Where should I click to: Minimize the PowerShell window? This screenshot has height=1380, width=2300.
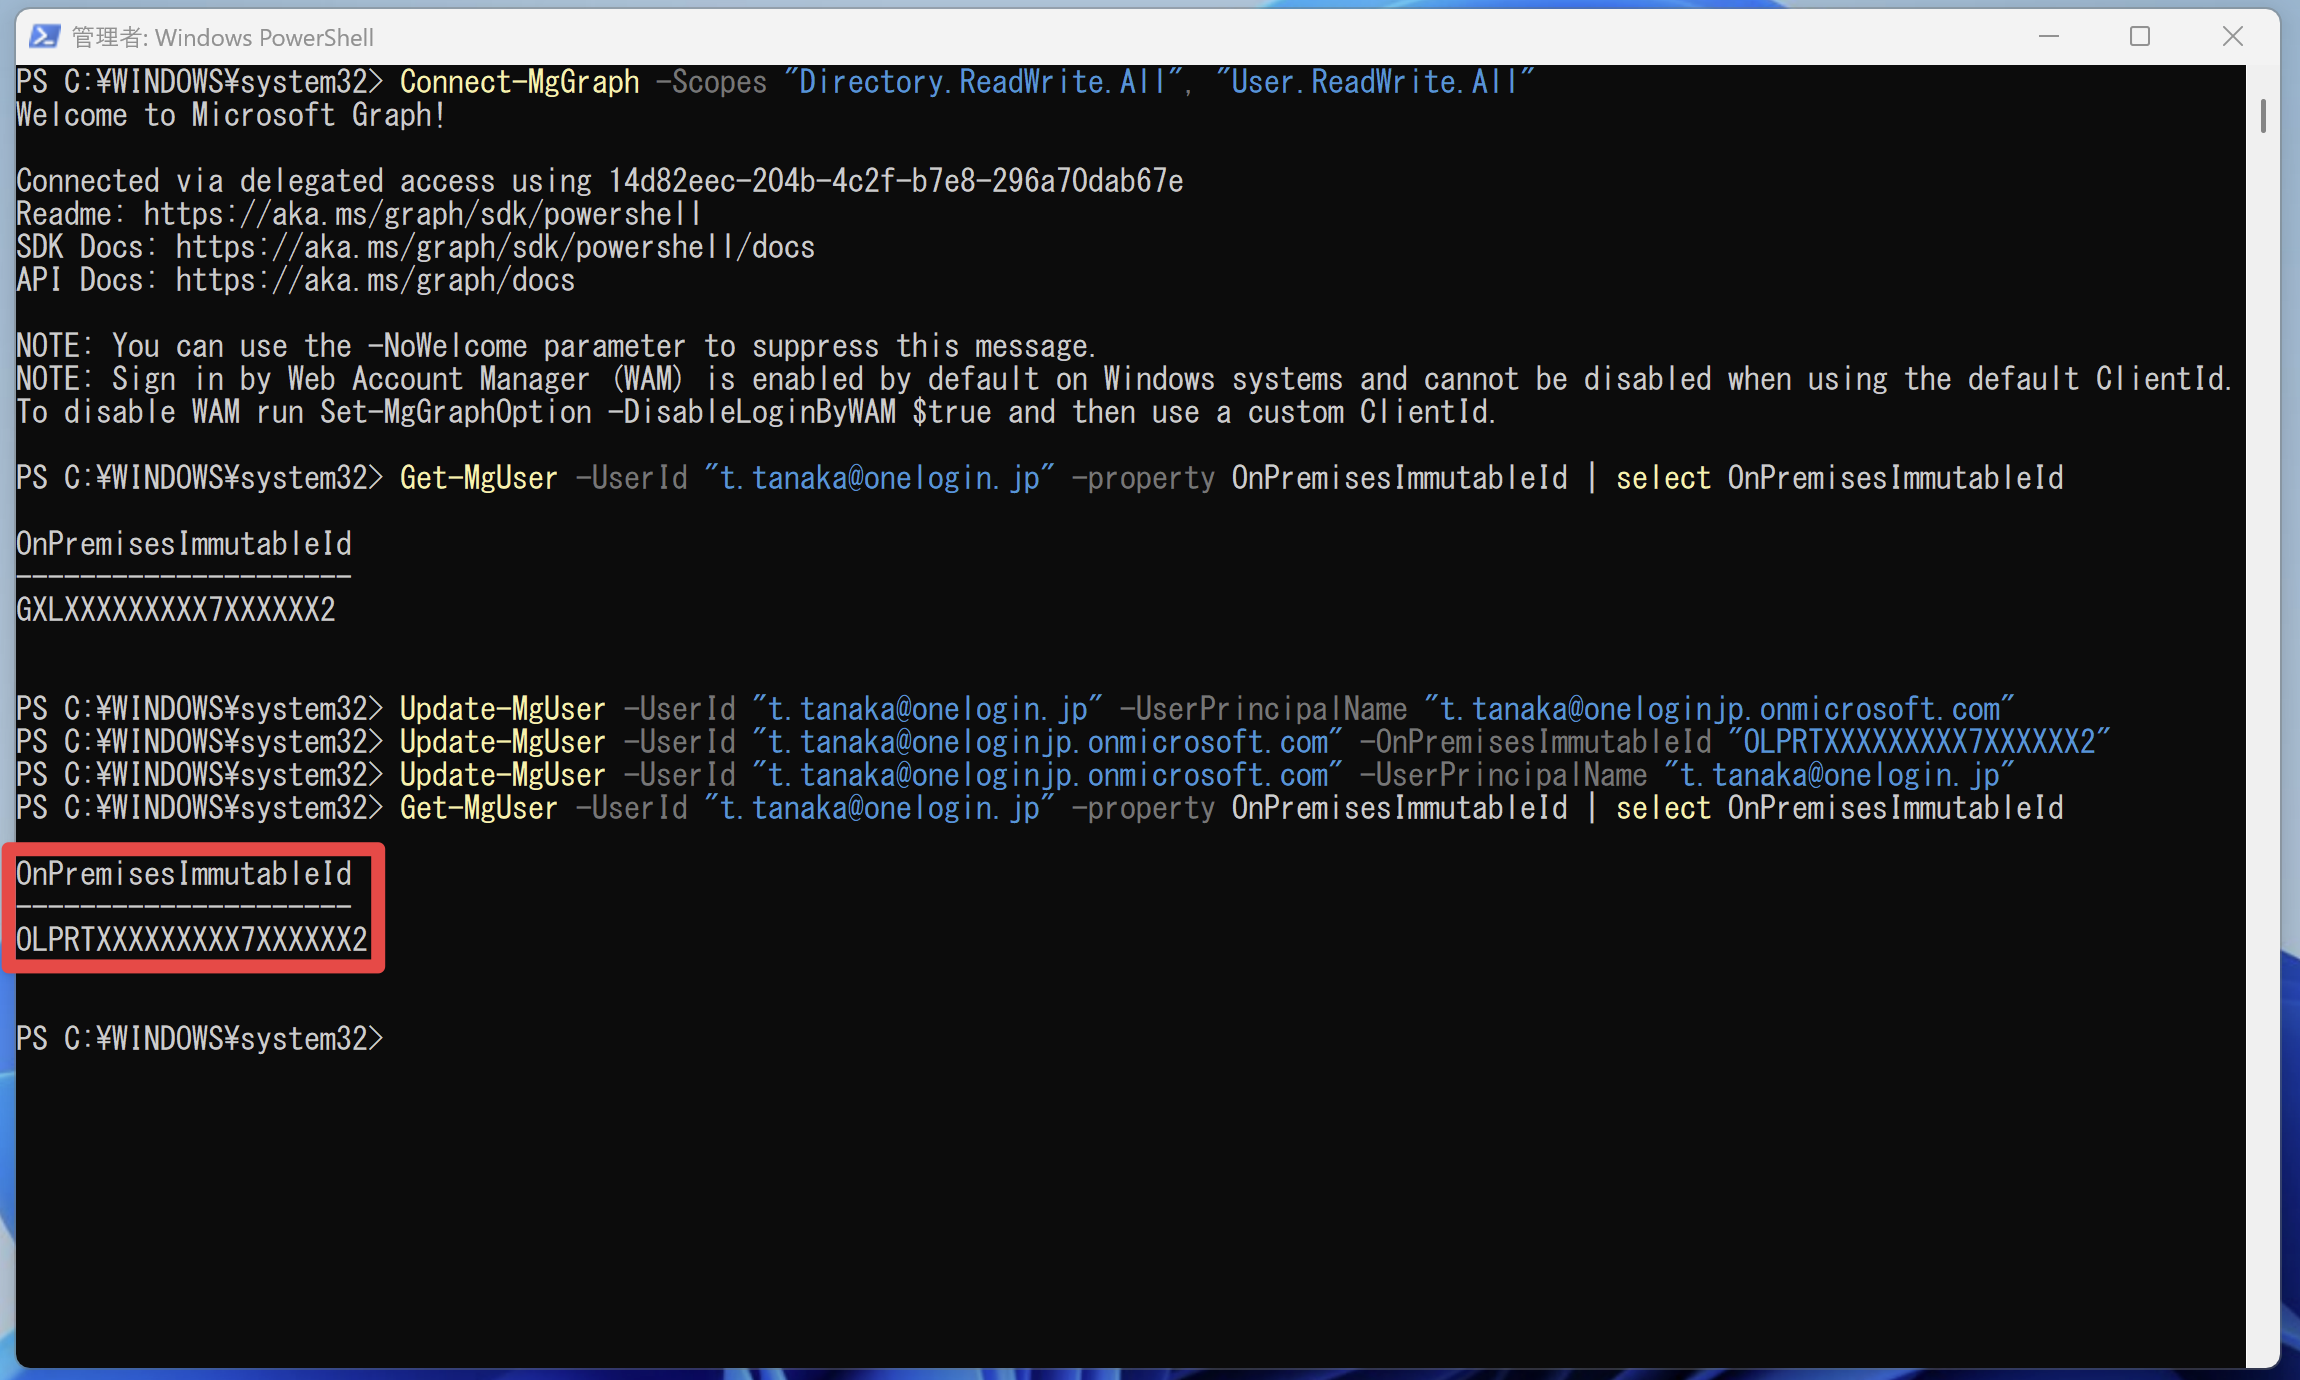tap(2049, 37)
